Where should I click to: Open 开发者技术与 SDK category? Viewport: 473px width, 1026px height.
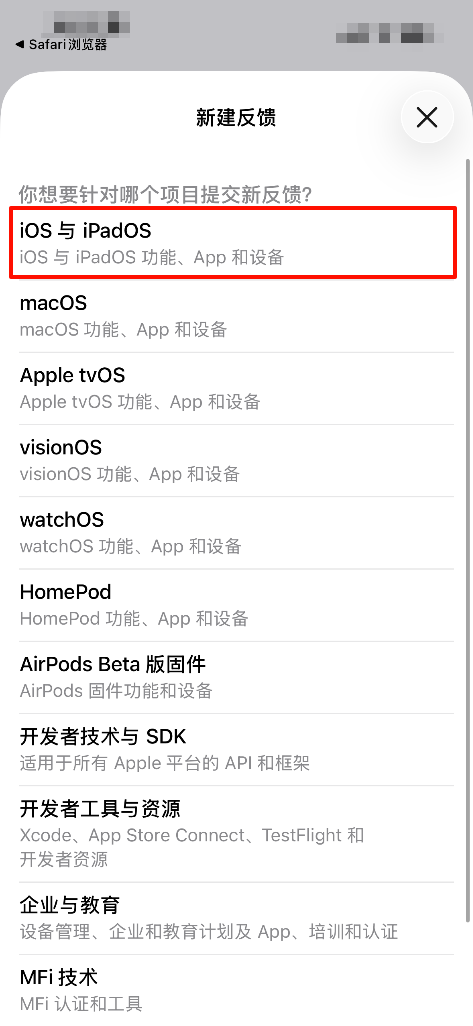tap(236, 749)
